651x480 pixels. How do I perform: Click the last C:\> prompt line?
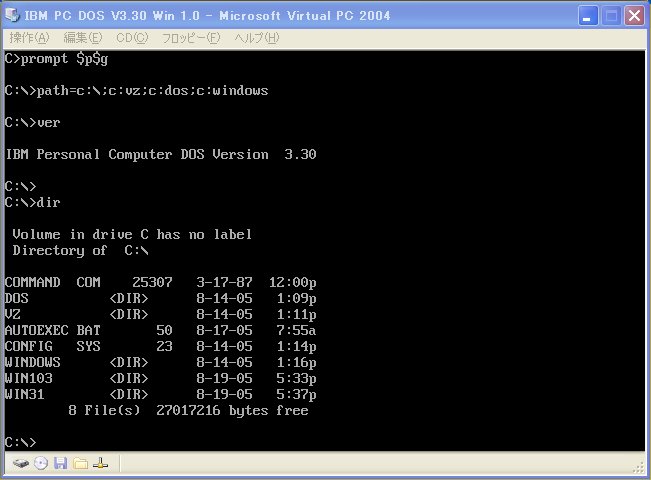coord(21,443)
